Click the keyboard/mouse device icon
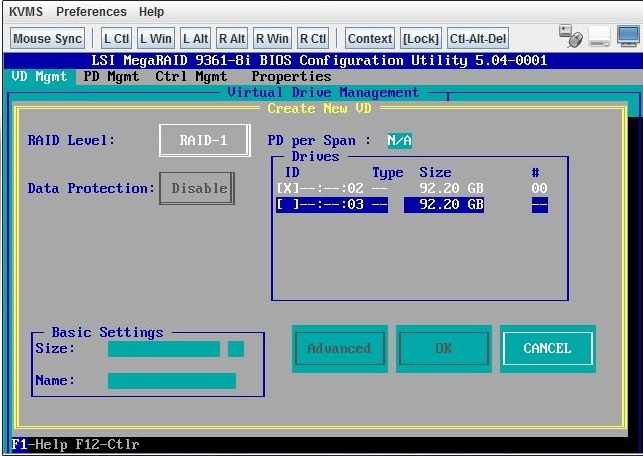The height and width of the screenshot is (456, 643). point(570,36)
